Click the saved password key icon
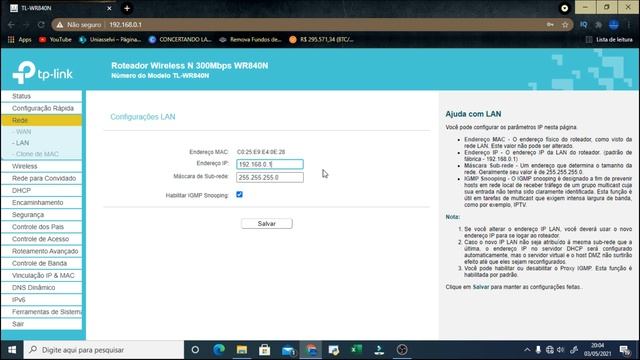 [550, 24]
